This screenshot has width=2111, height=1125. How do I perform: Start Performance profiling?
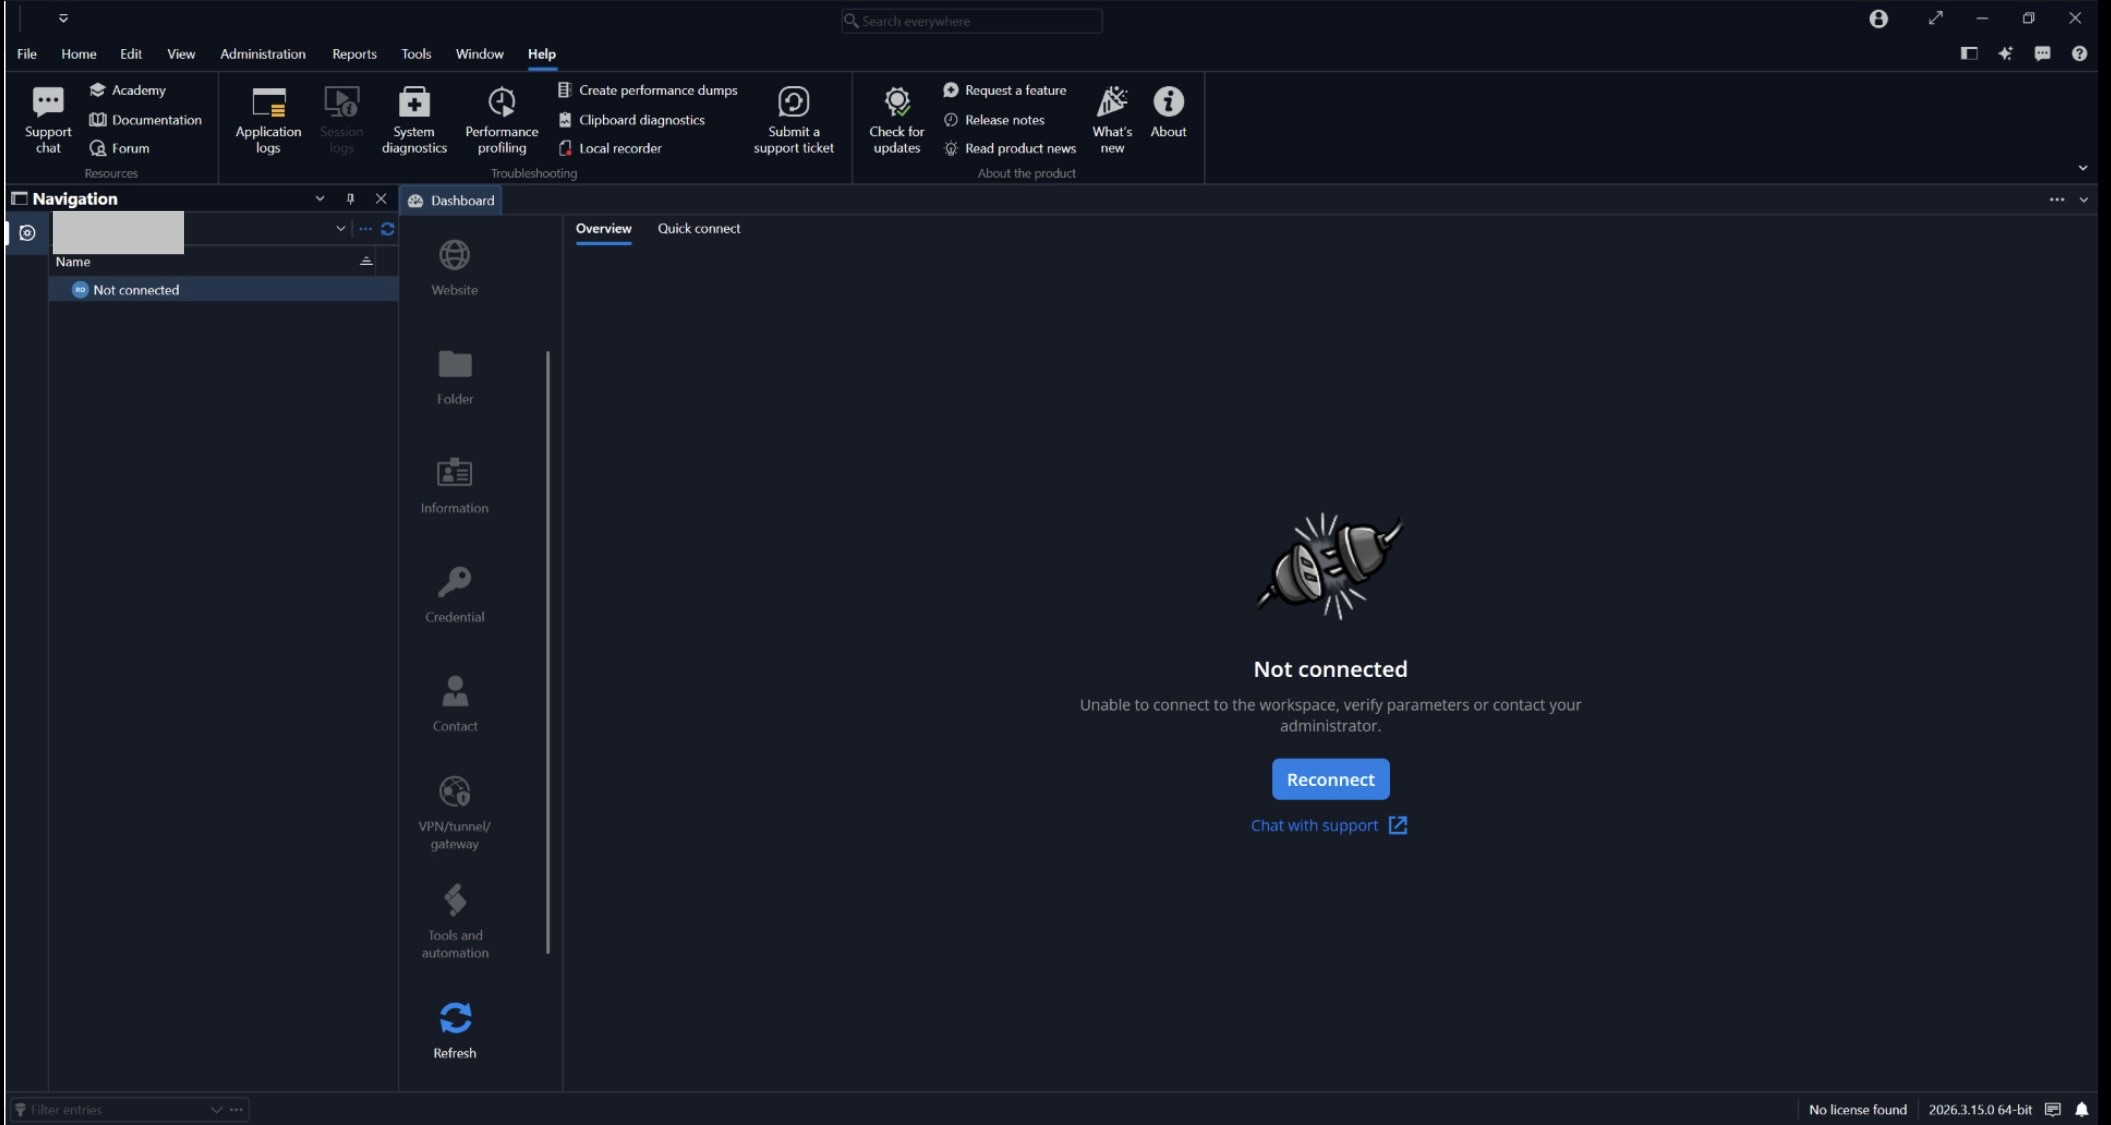coord(501,120)
